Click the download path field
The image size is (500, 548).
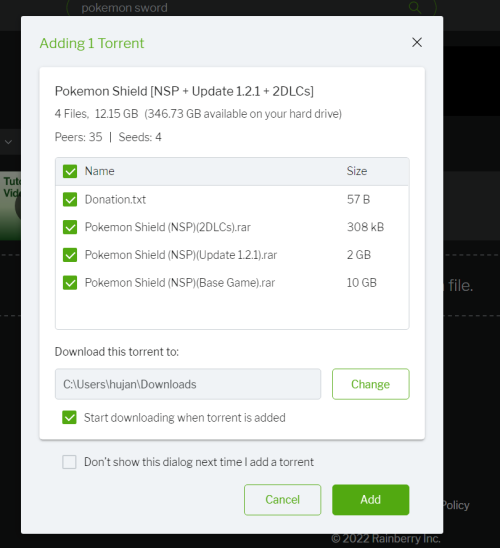[x=188, y=384]
